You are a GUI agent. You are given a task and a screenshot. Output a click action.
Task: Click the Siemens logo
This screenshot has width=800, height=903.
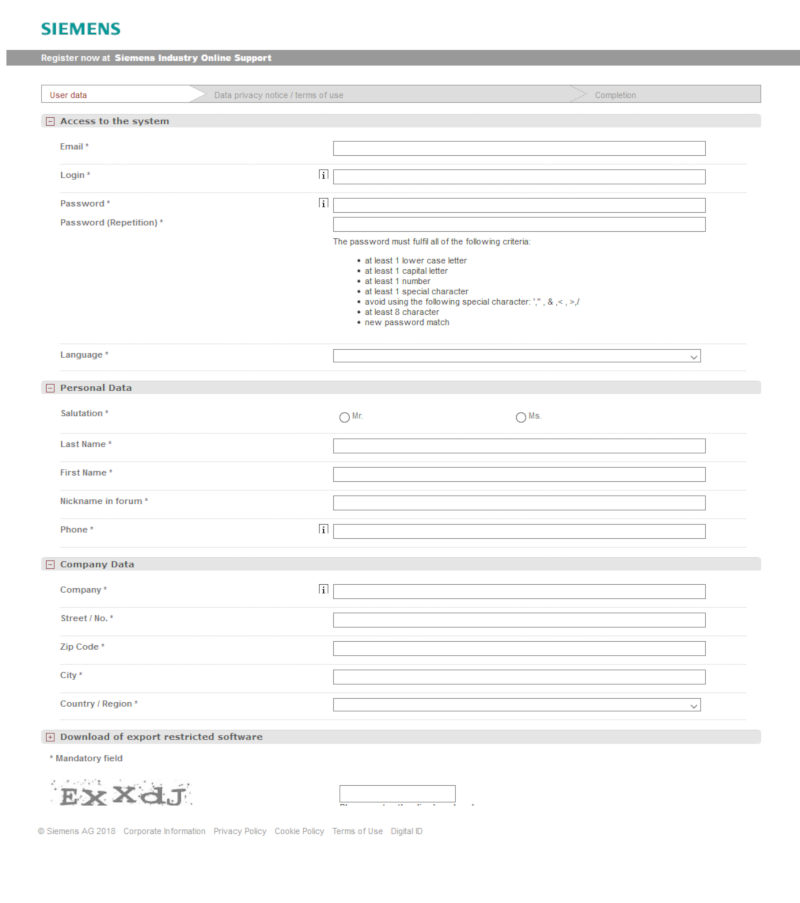[80, 29]
